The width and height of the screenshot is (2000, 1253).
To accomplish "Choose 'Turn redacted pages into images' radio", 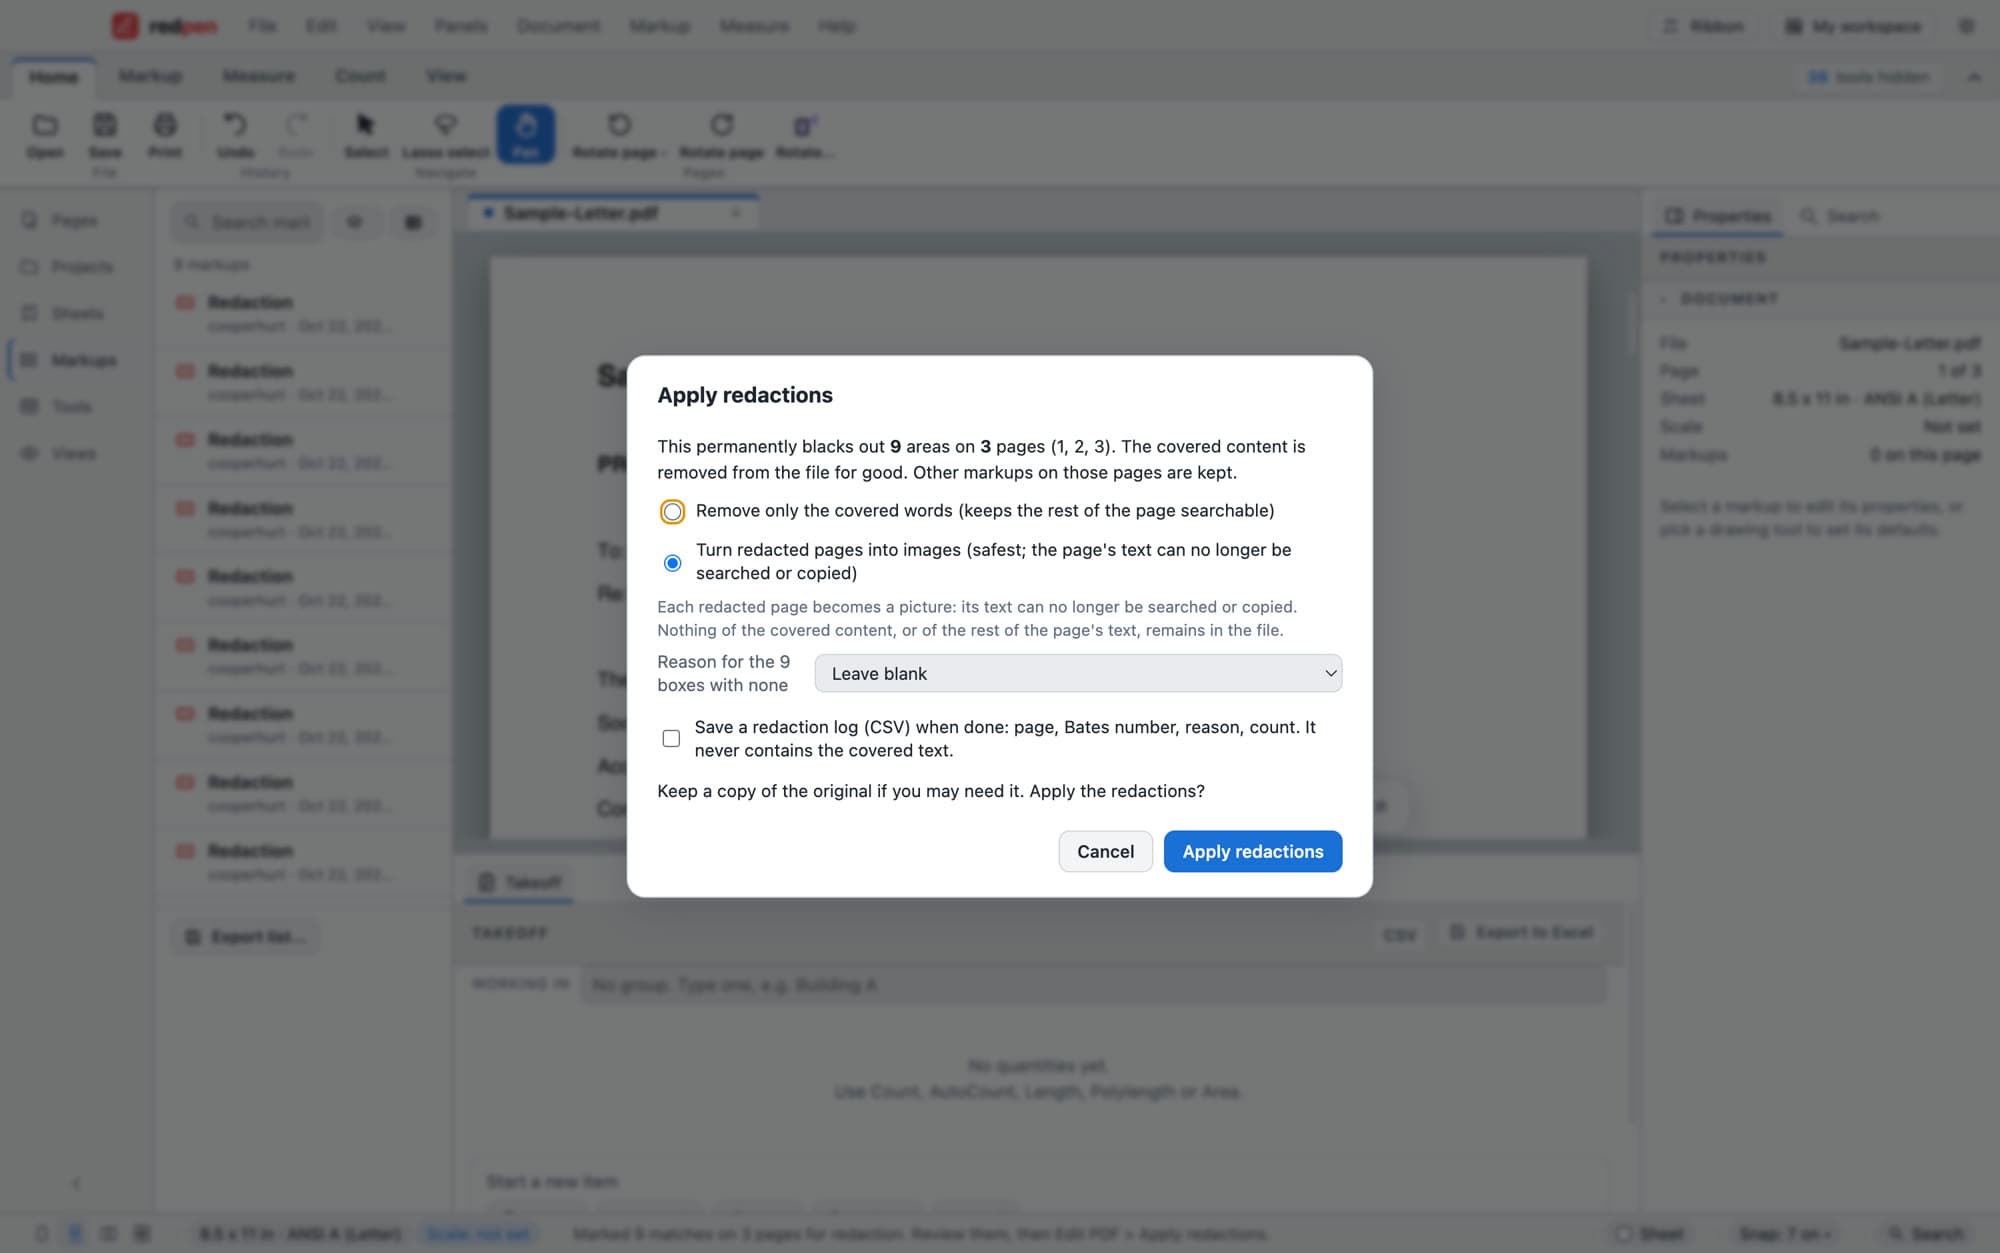I will (672, 563).
